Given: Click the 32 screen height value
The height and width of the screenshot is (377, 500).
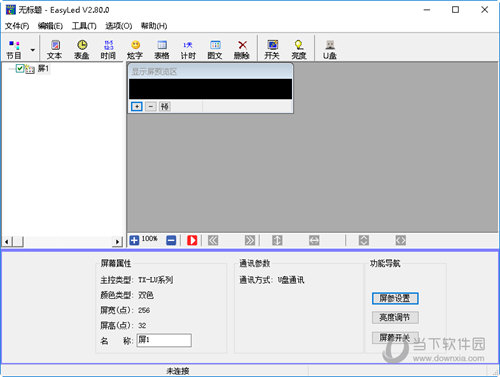Looking at the screenshot, I should tap(142, 326).
